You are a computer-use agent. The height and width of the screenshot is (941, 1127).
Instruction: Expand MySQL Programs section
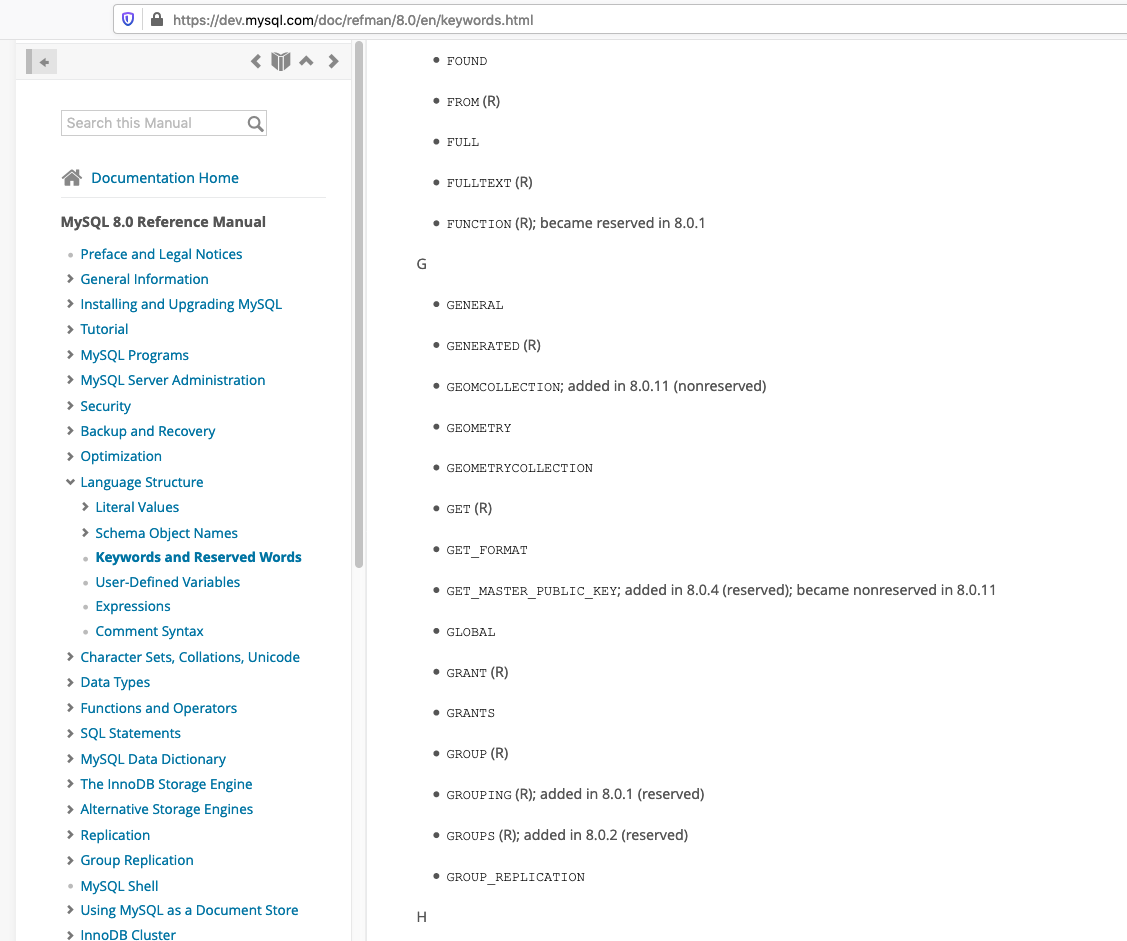[x=70, y=355]
